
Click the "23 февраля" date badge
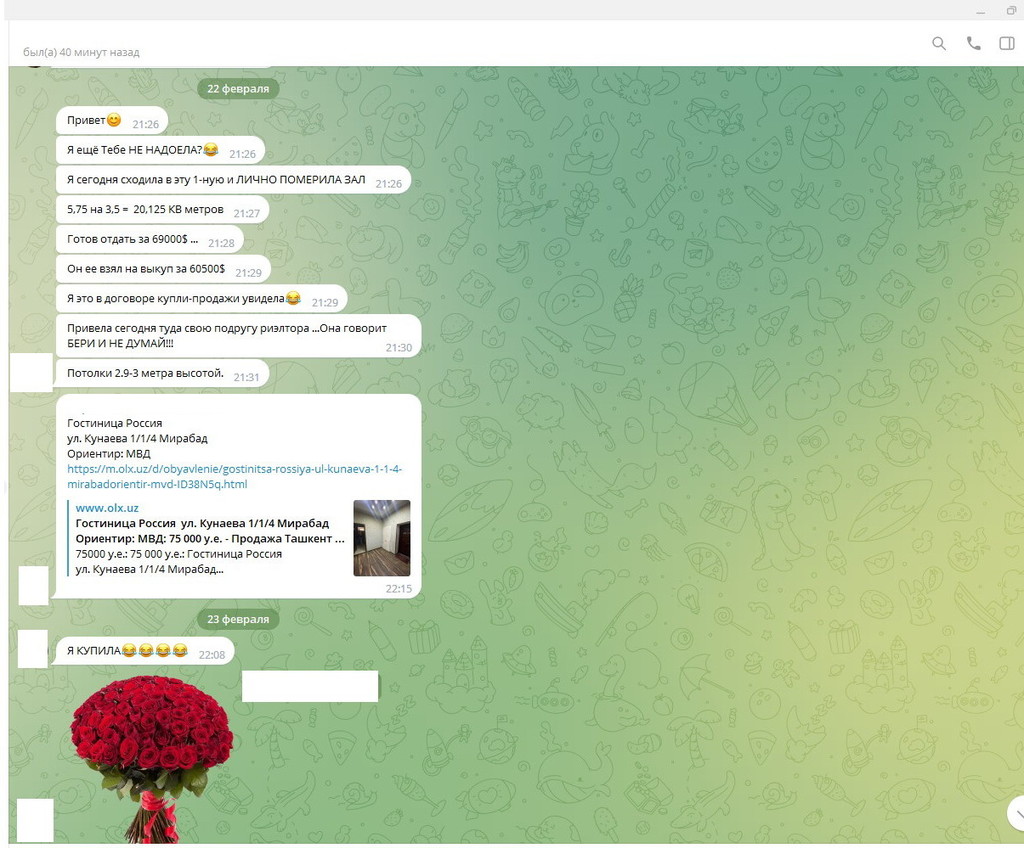238,619
